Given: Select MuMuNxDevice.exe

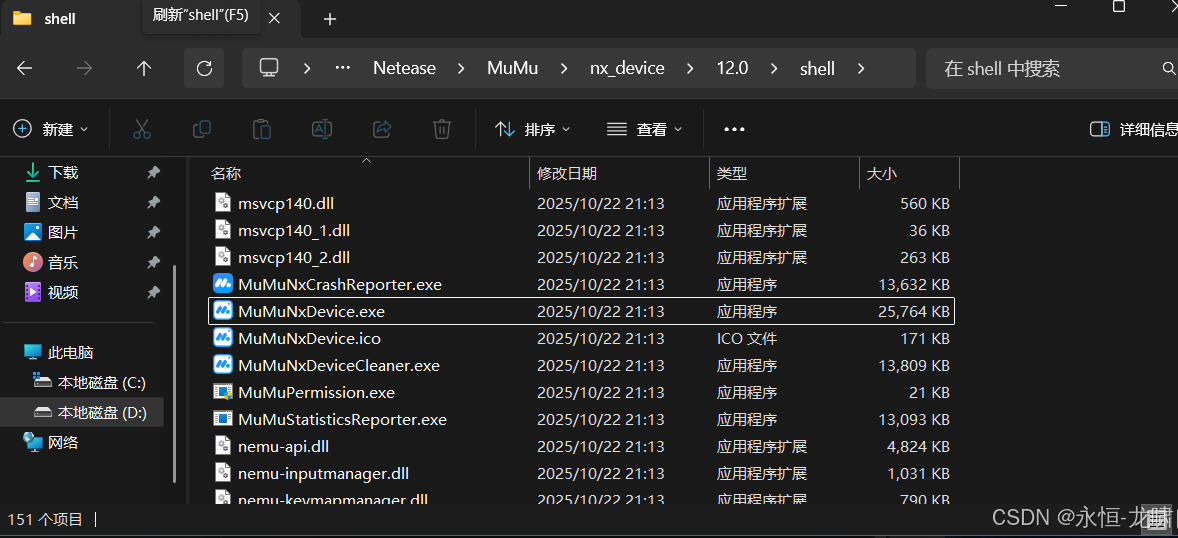Looking at the screenshot, I should (x=581, y=311).
